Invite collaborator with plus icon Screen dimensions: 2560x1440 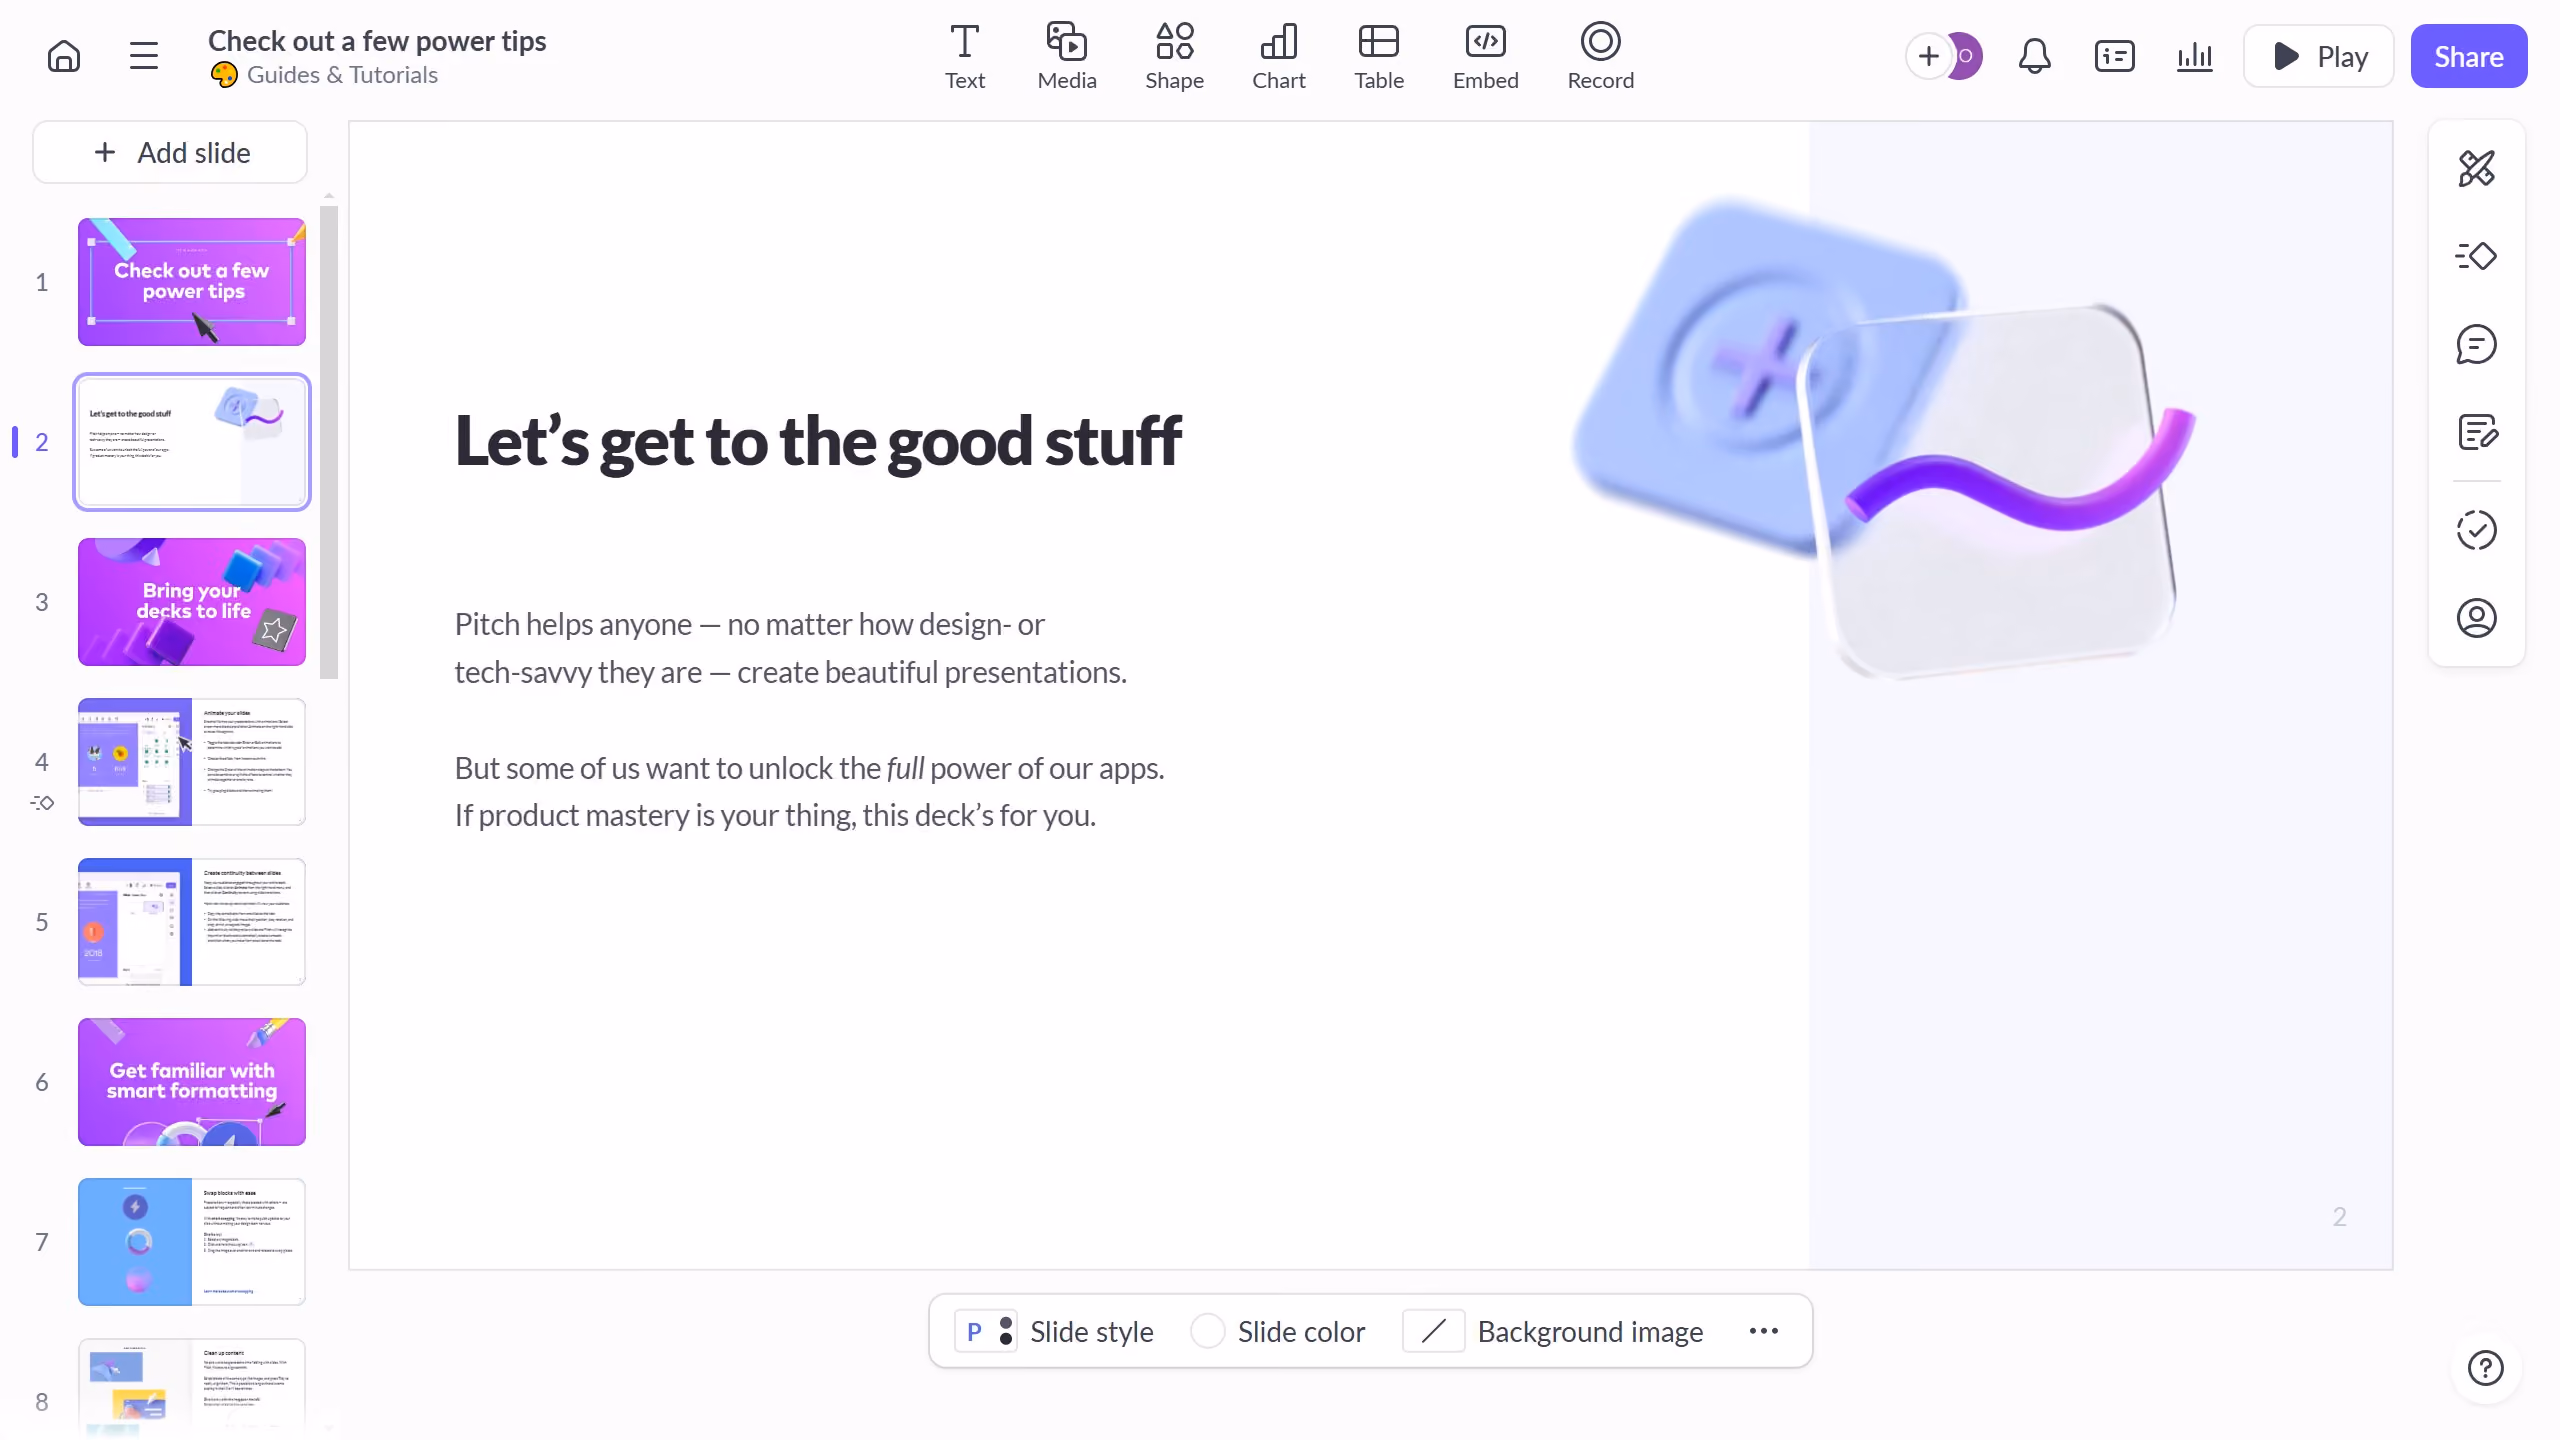click(1928, 56)
